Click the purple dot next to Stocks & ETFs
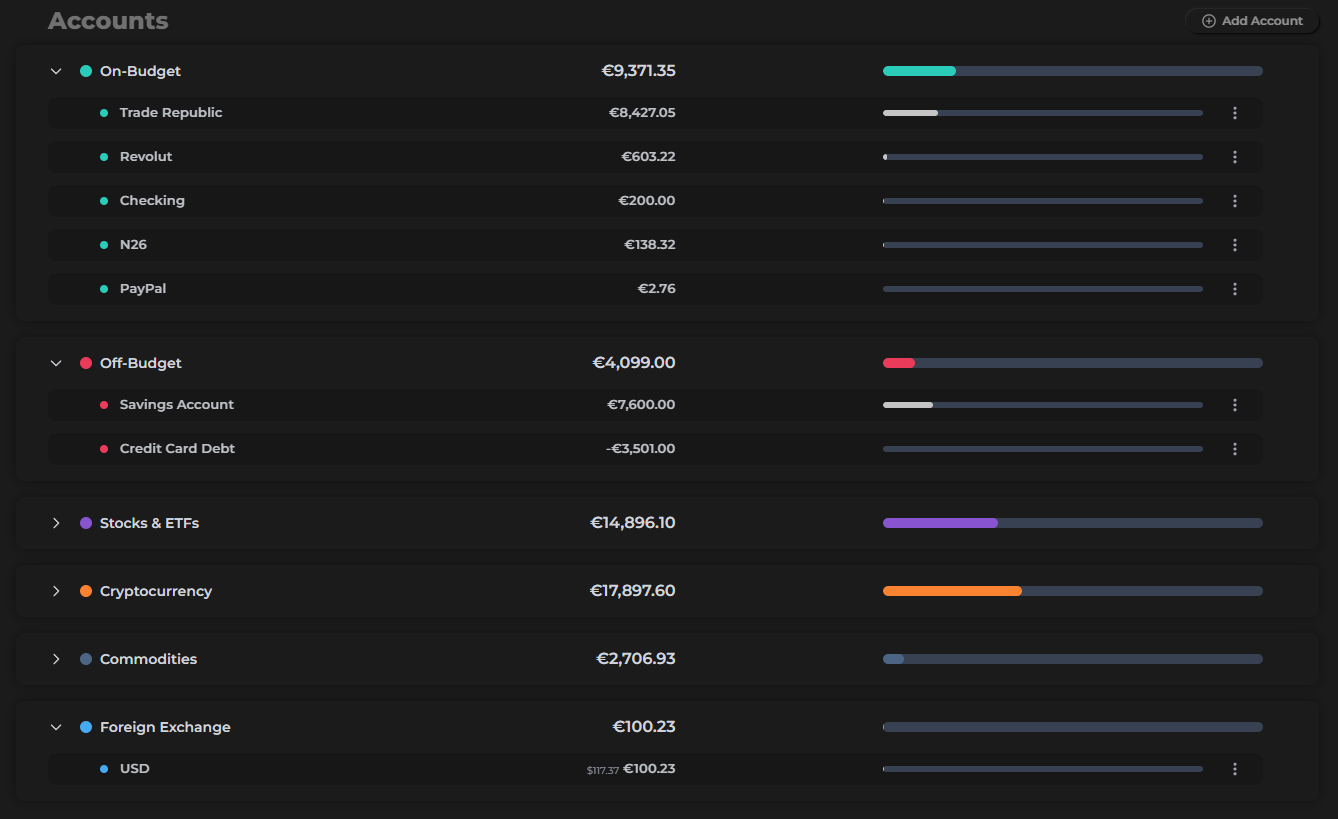 pyautogui.click(x=85, y=523)
